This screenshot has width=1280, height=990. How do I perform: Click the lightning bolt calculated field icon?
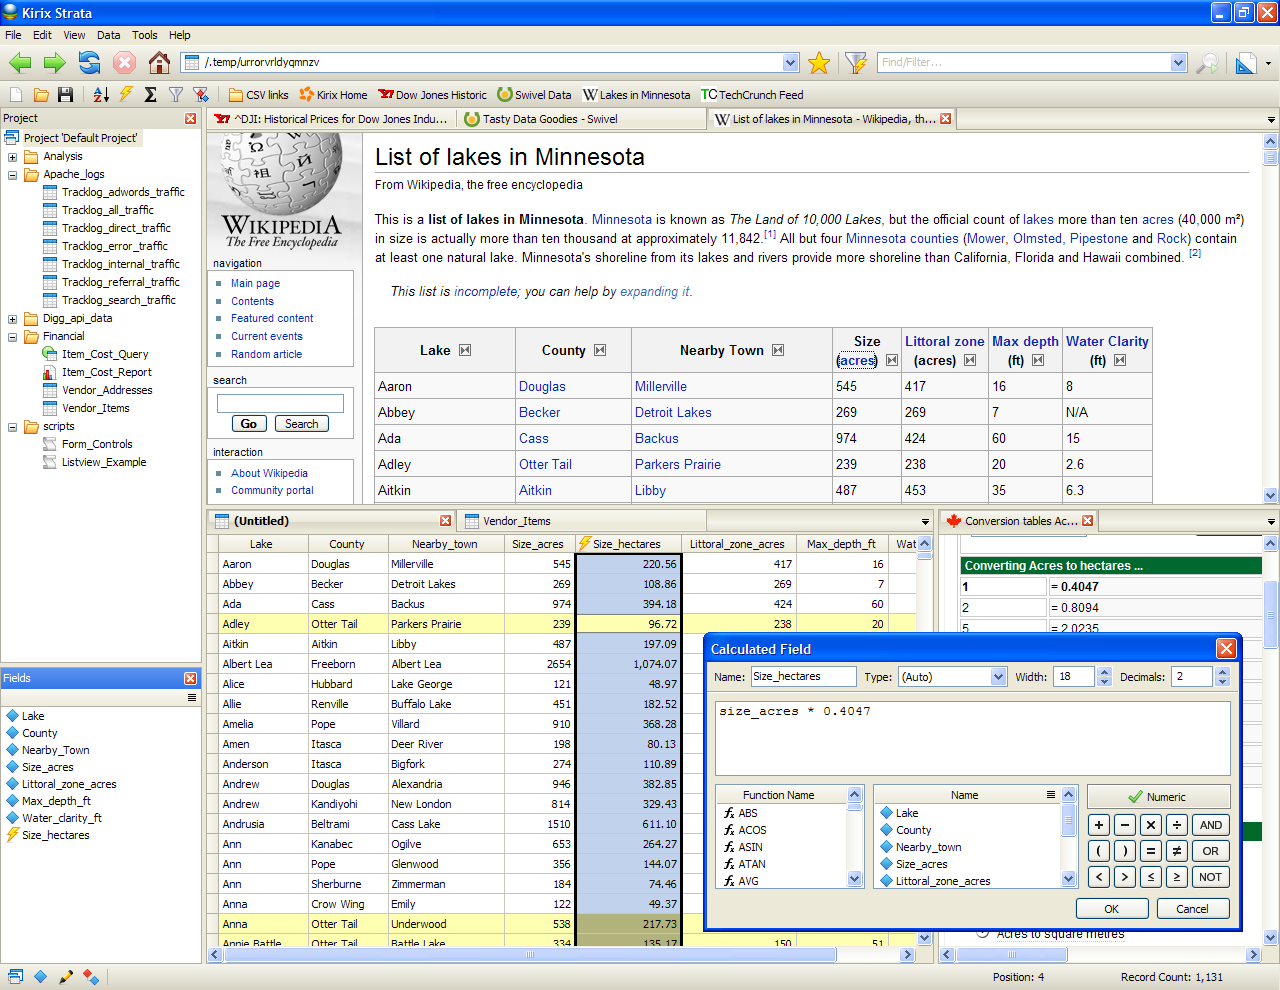tap(126, 95)
